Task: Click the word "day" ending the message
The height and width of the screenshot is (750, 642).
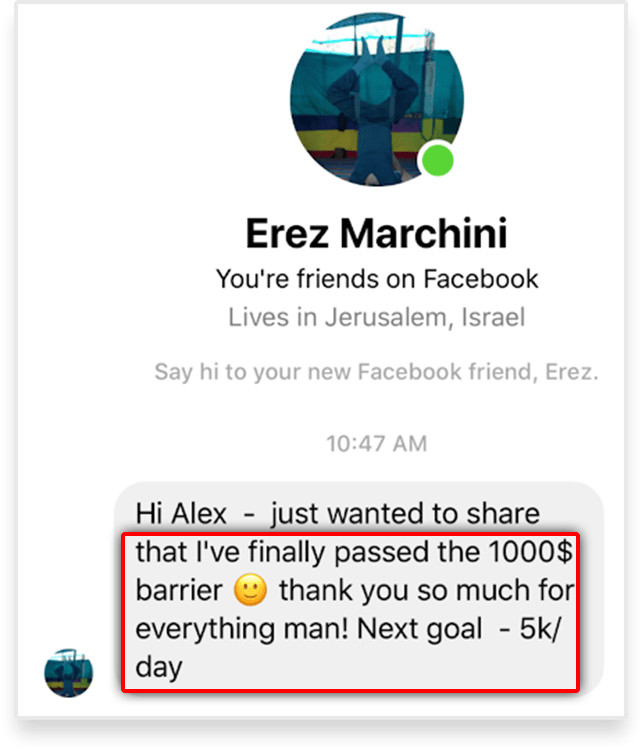Action: (159, 668)
